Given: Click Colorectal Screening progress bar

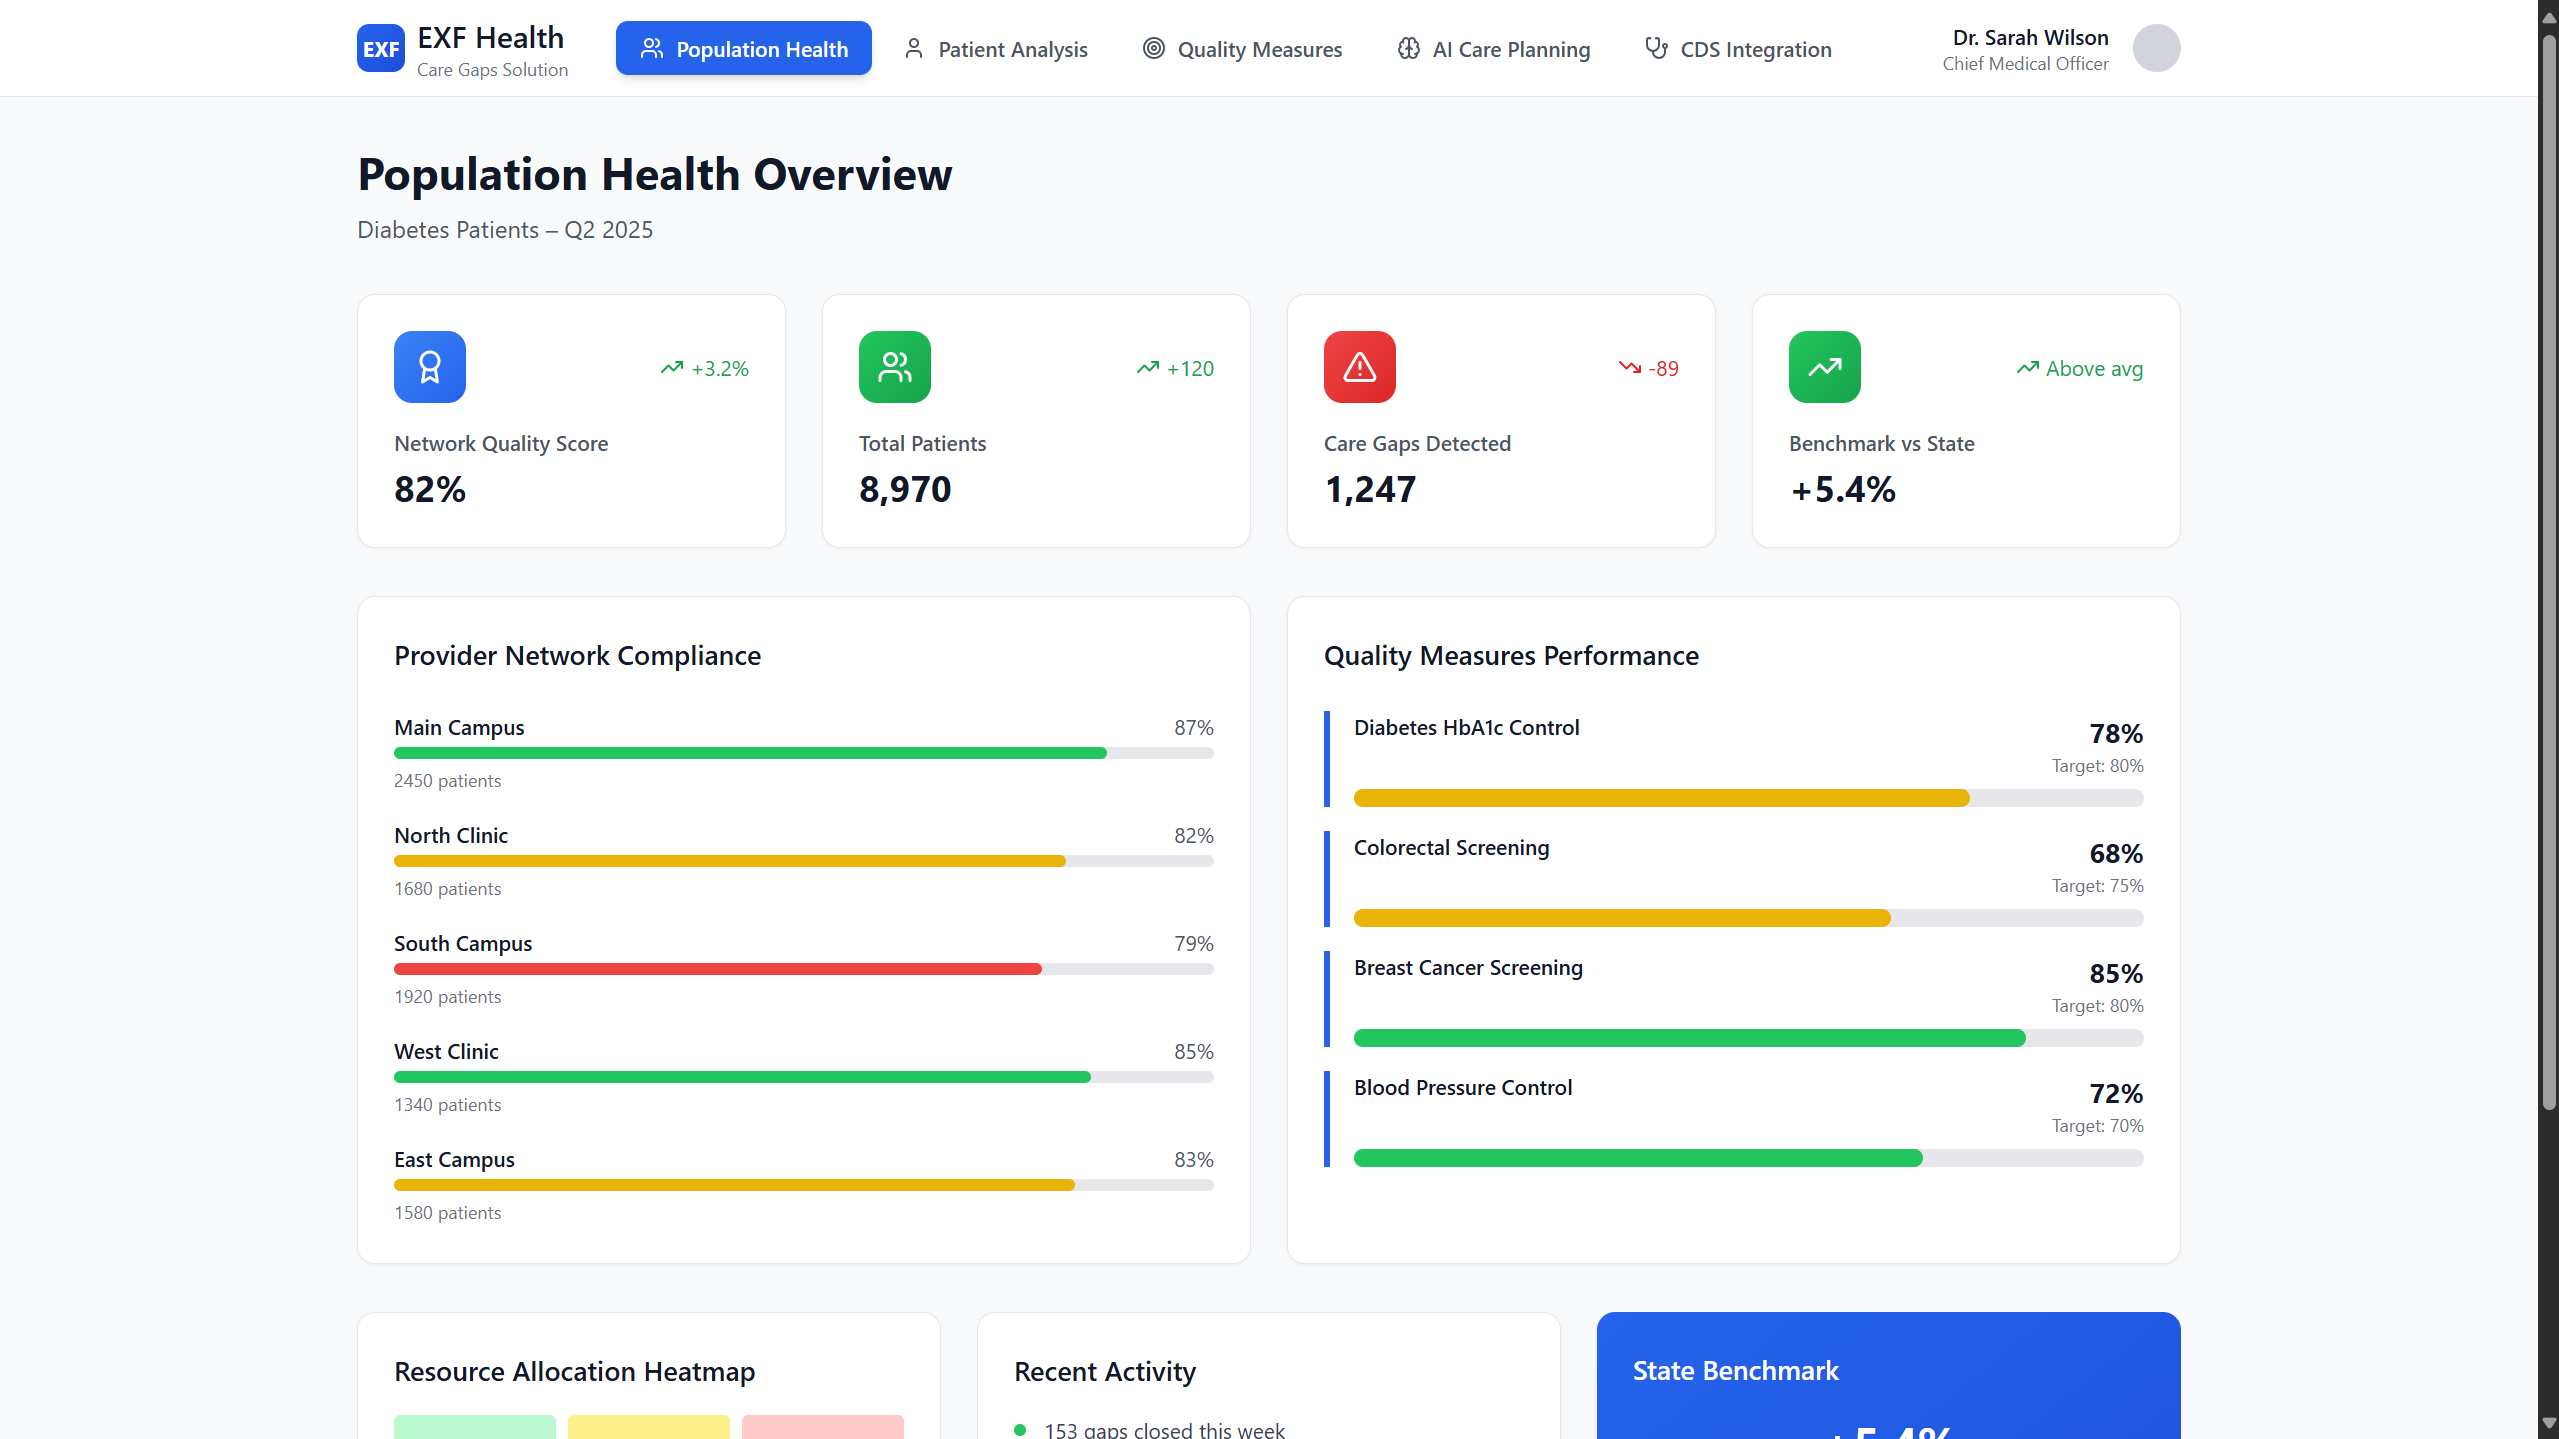Looking at the screenshot, I should (1749, 918).
